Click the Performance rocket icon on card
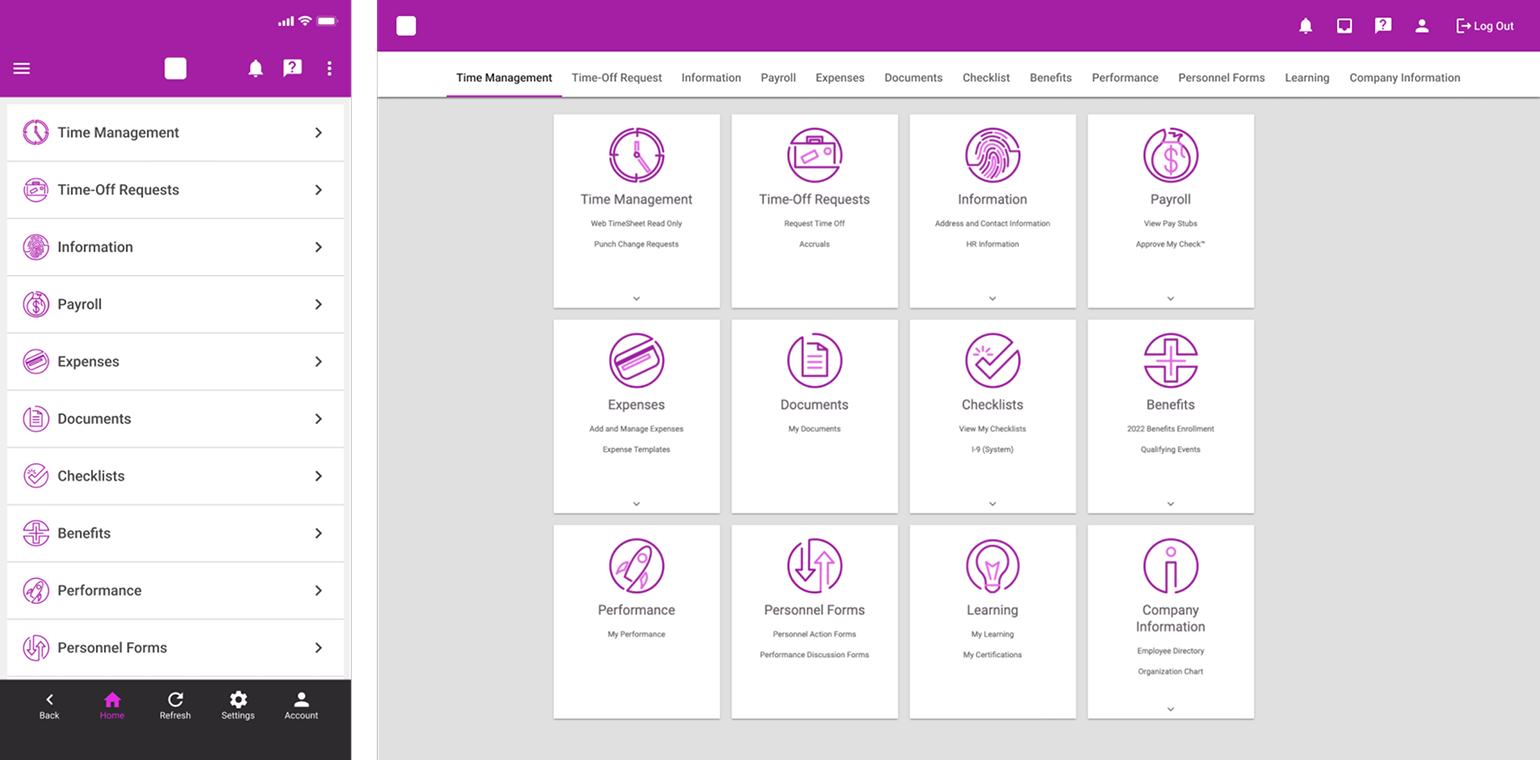Image resolution: width=1540 pixels, height=760 pixels. [x=636, y=566]
